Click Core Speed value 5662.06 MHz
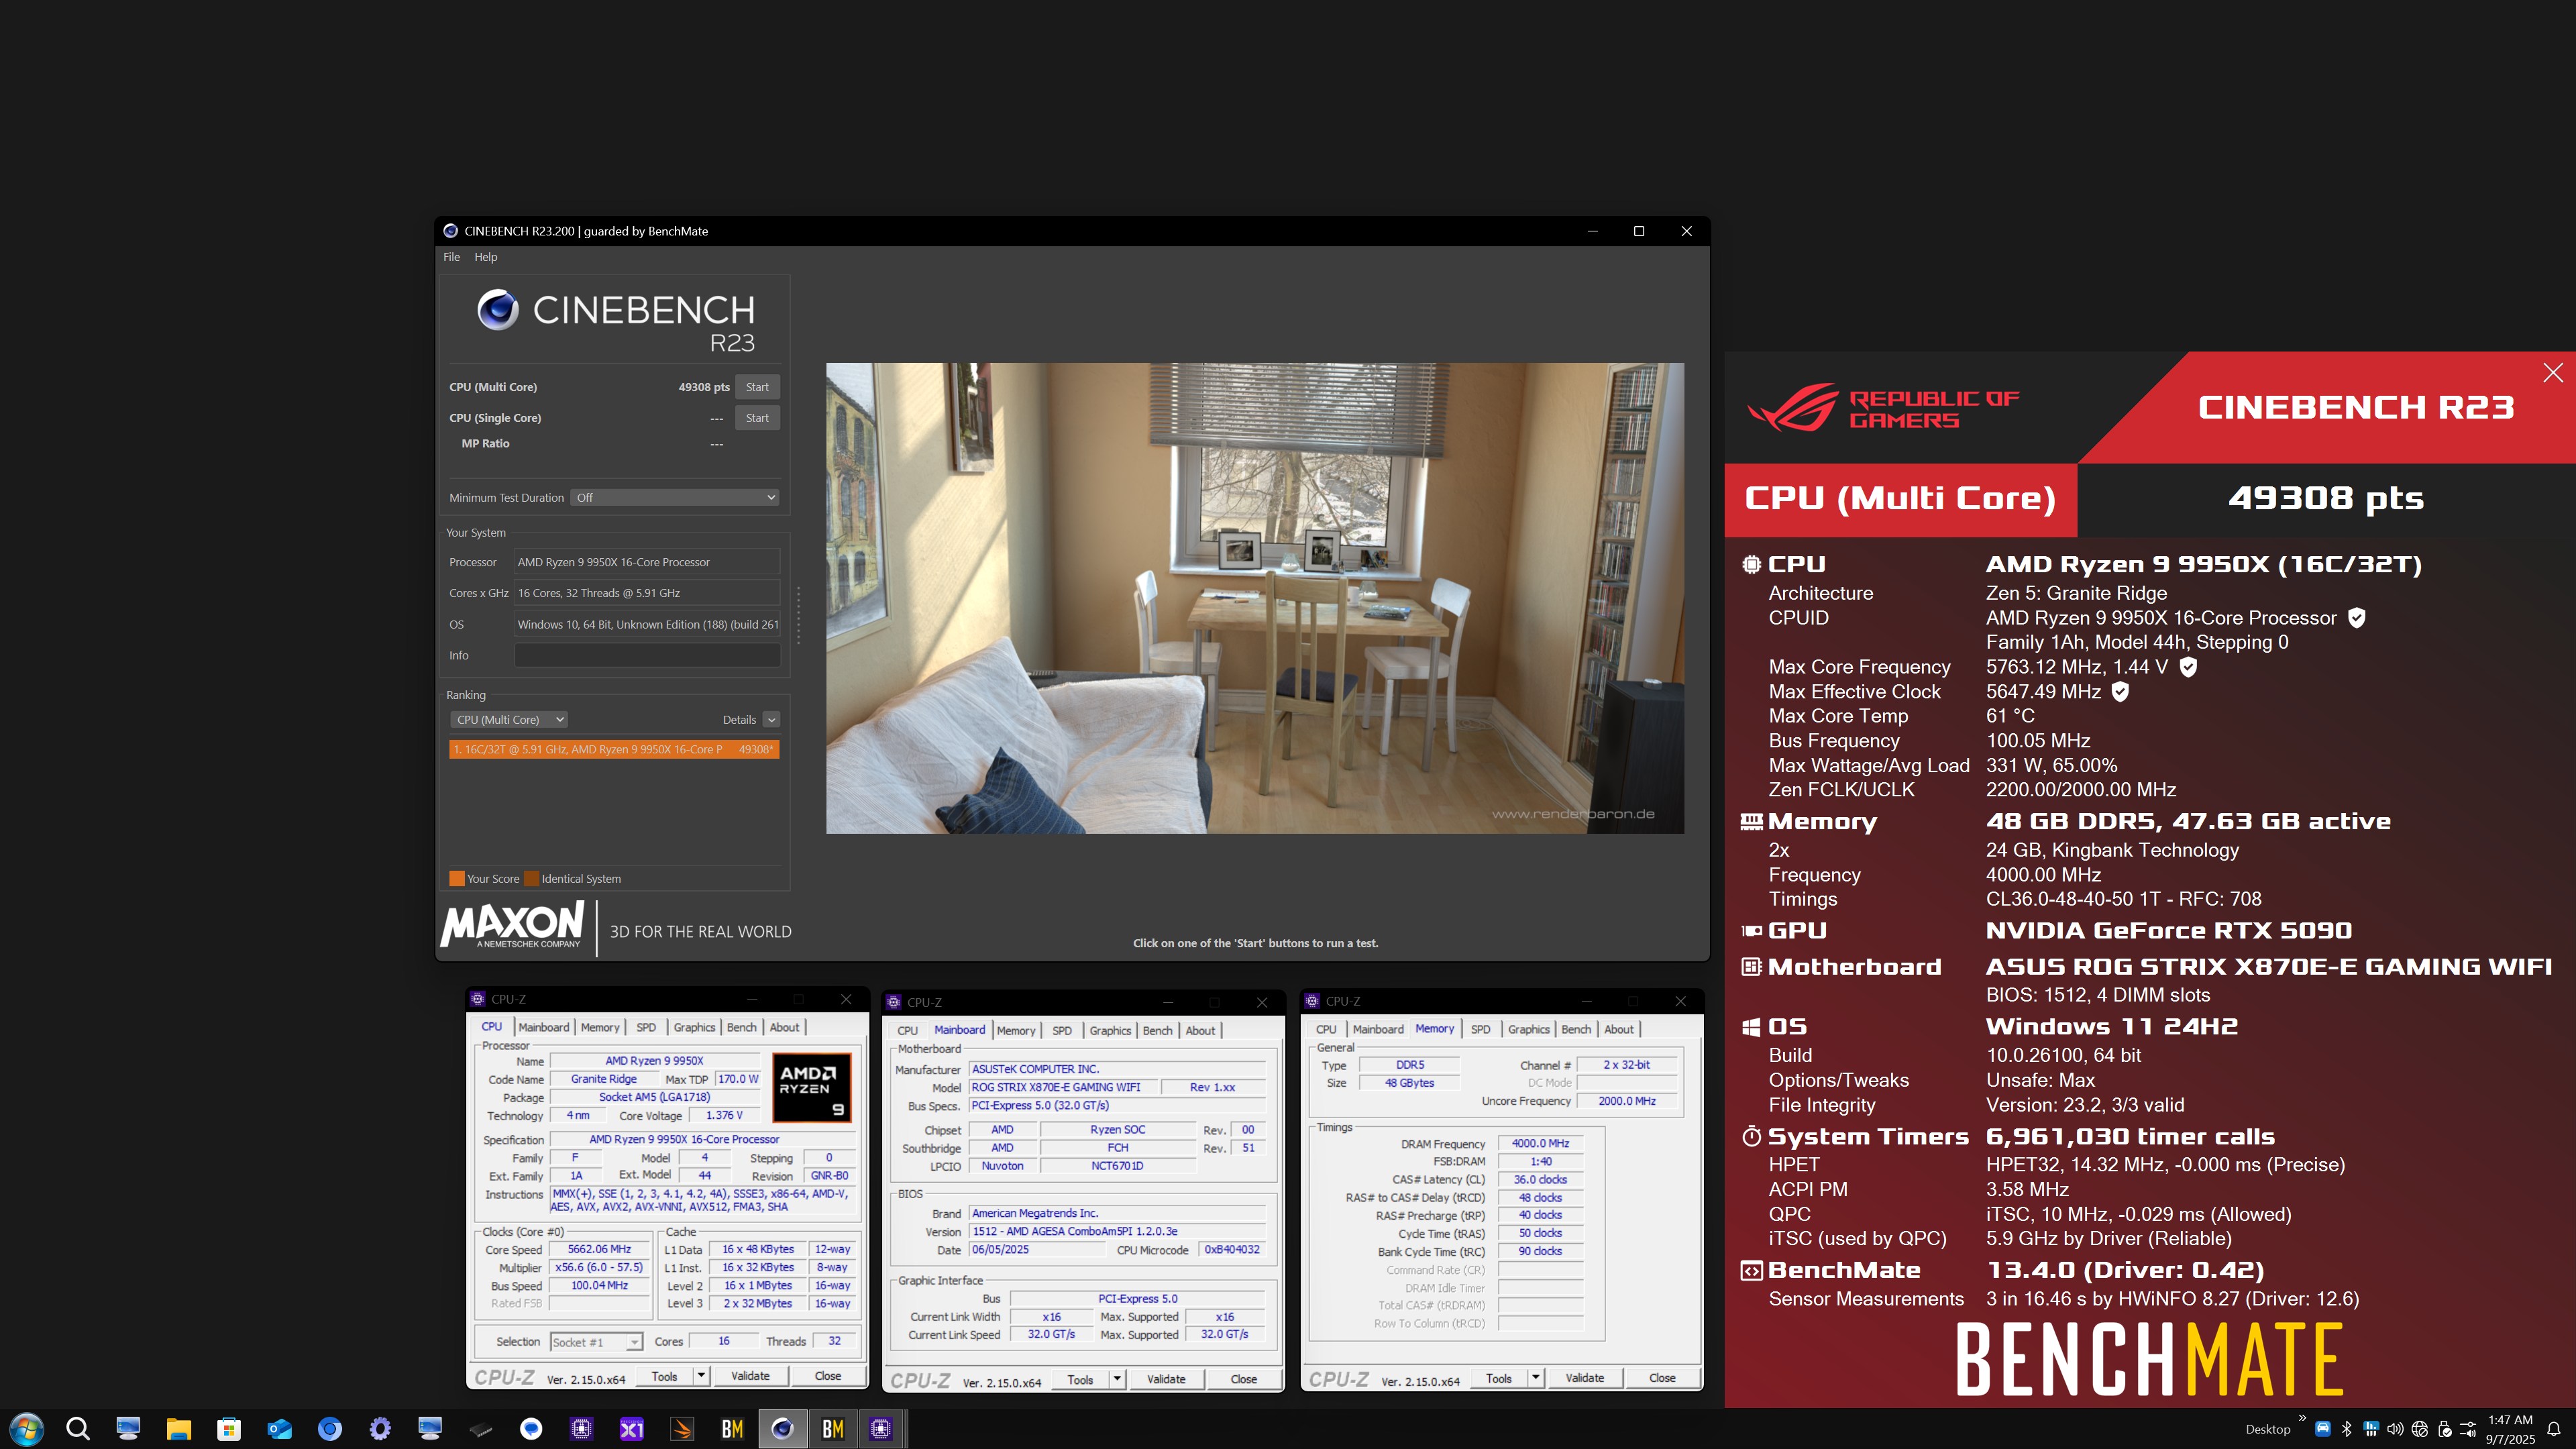This screenshot has height=1449, width=2576. point(599,1249)
